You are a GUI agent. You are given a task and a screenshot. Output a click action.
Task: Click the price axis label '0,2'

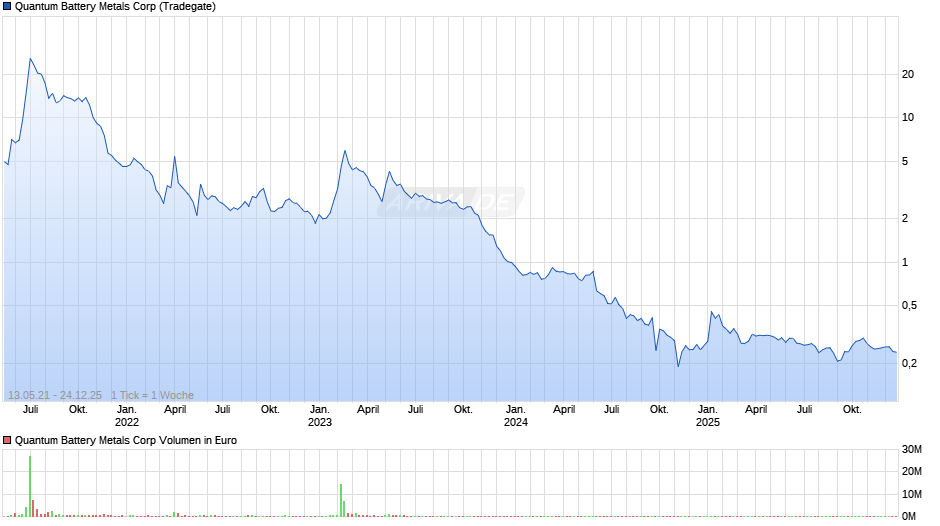pyautogui.click(x=909, y=363)
